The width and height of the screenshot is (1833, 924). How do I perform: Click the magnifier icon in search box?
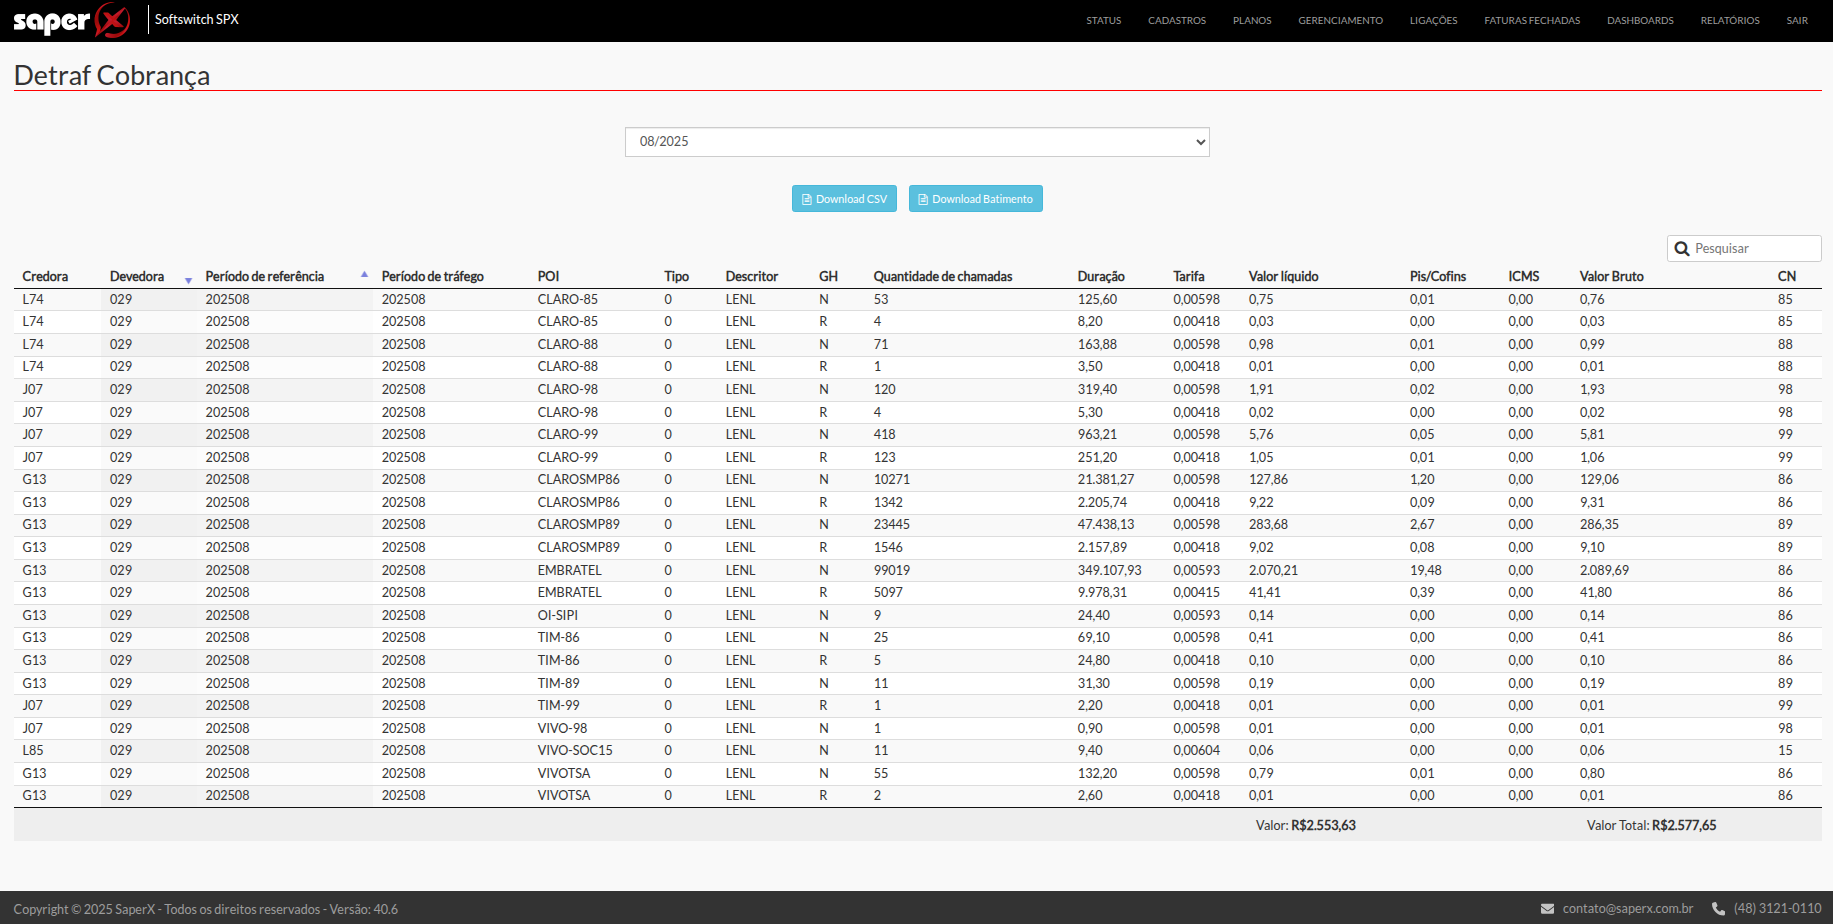1682,249
